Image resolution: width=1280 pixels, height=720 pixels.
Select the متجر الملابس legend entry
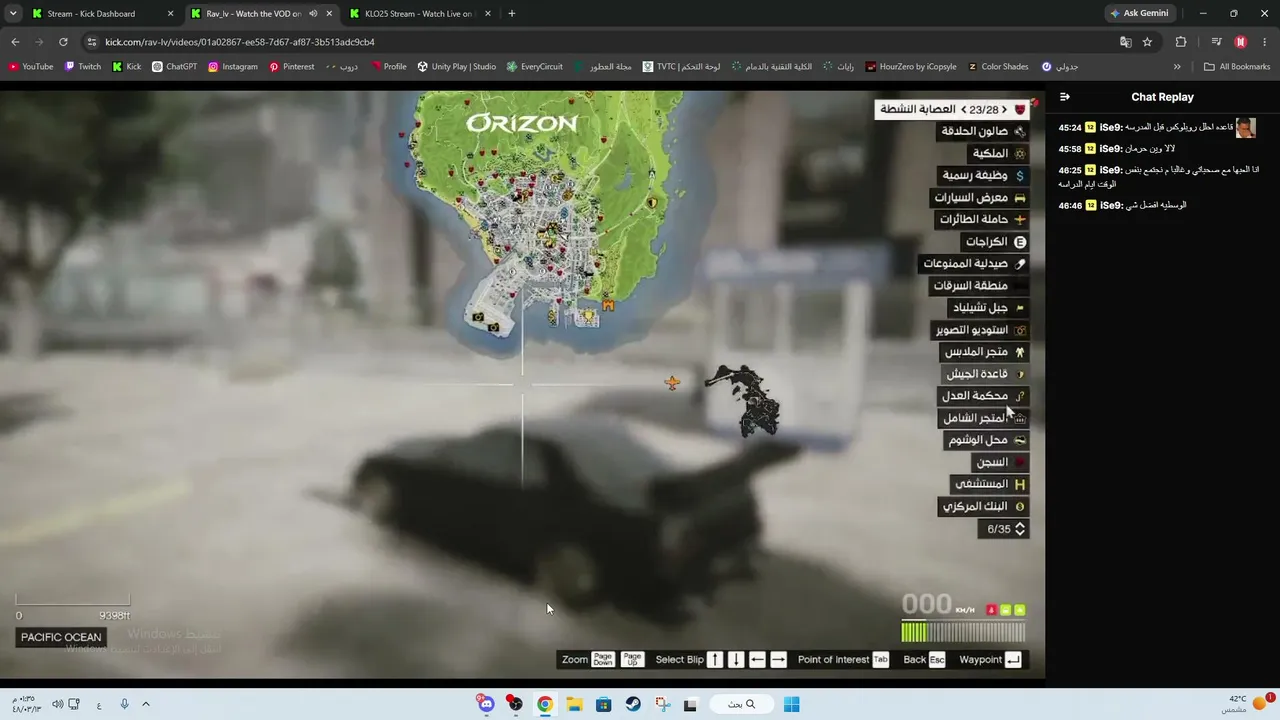(985, 352)
